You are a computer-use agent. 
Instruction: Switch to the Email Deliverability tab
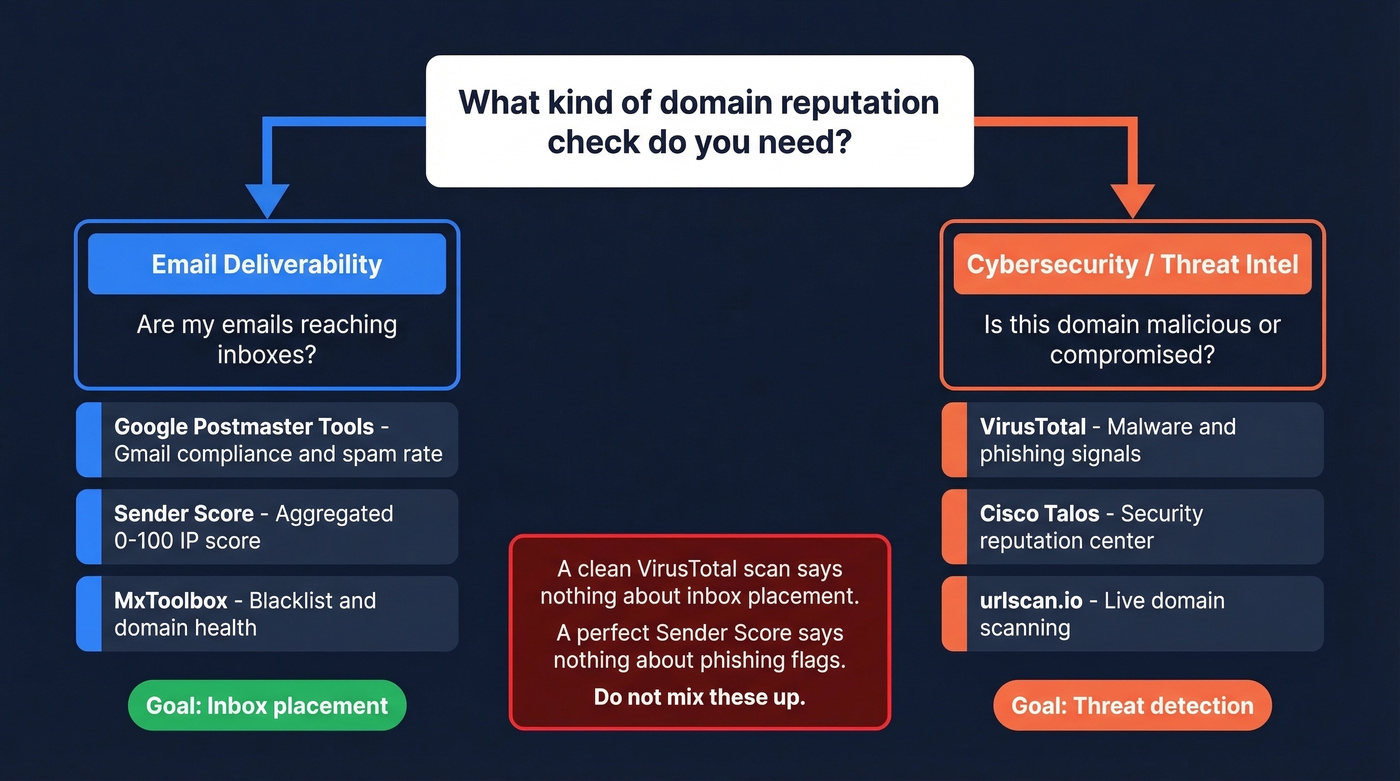(266, 263)
